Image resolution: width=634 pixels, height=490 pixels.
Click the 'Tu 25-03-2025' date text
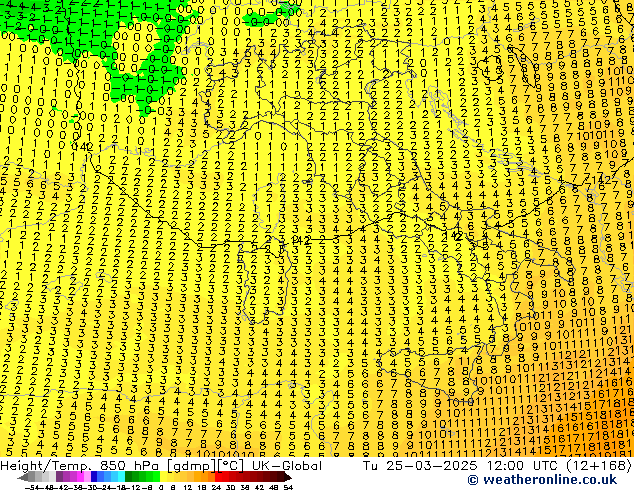tap(419, 466)
